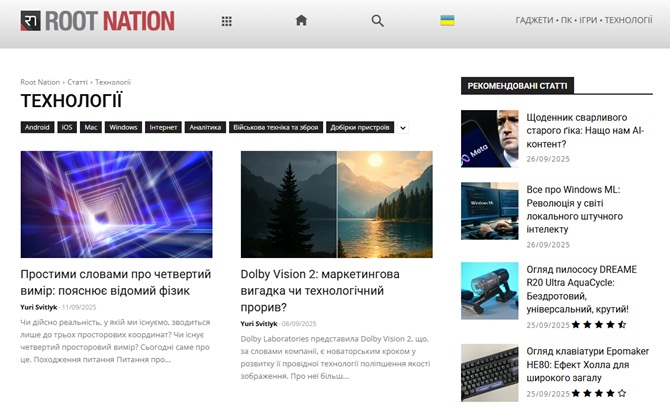The width and height of the screenshot is (670, 406).
Task: Click author Yuri Svitlyk under четвертий вимір article
Action: 38,307
